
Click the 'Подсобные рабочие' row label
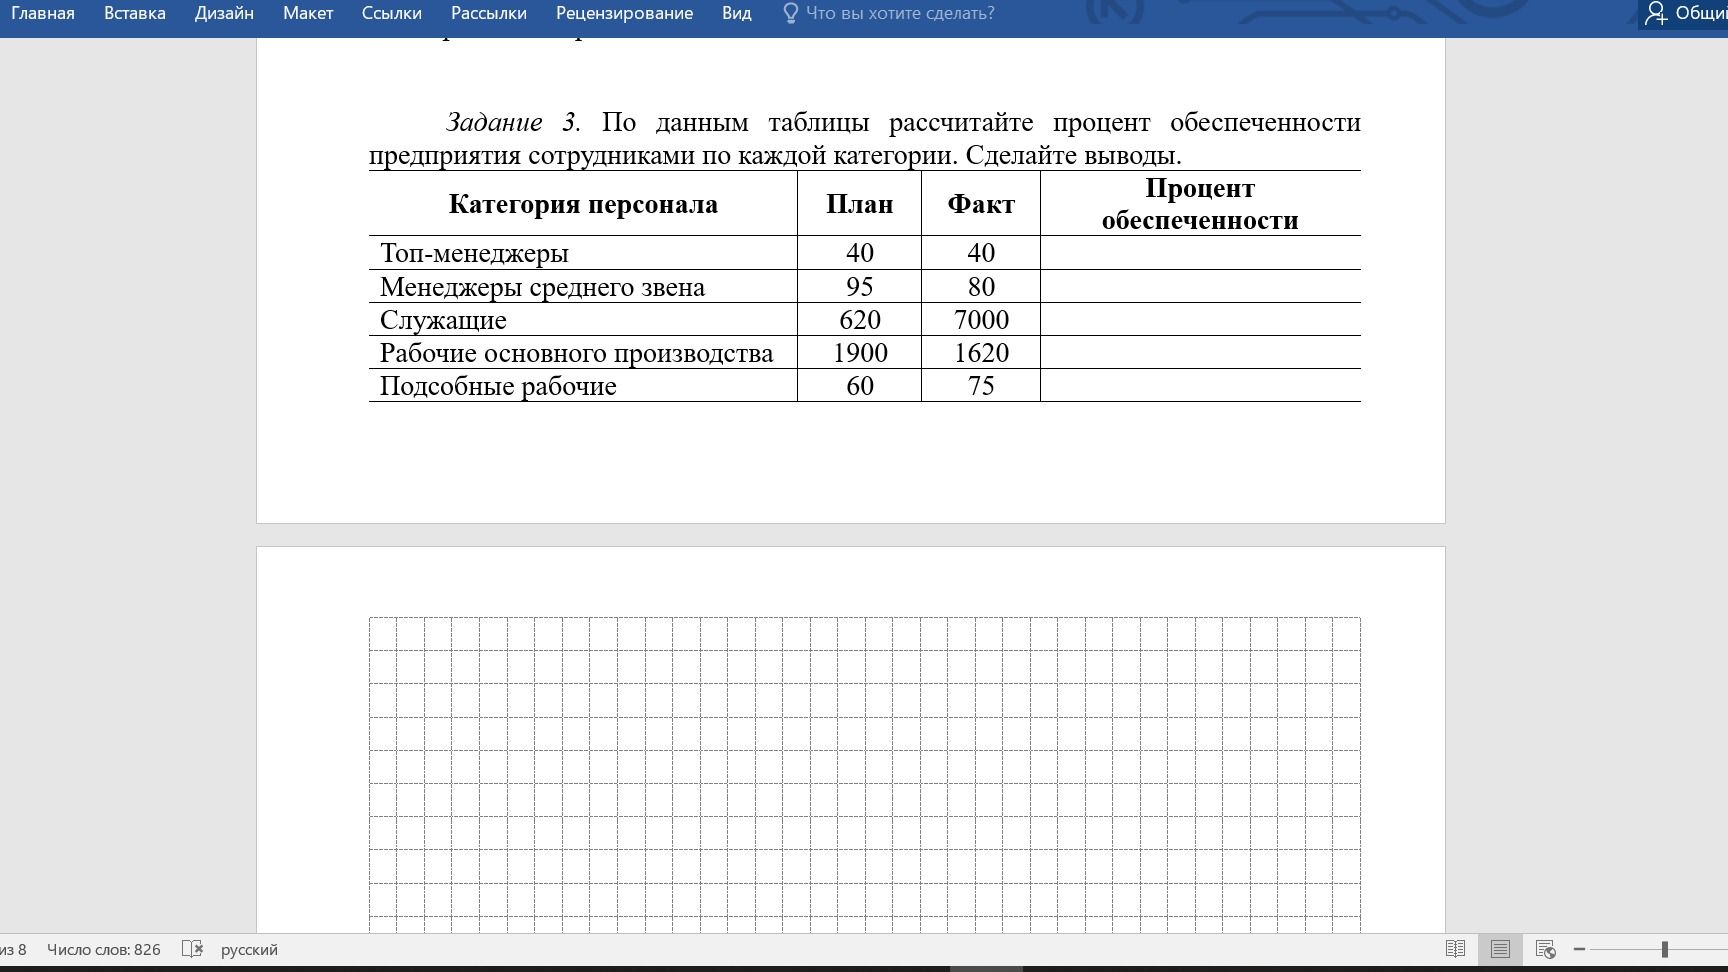pyautogui.click(x=498, y=386)
